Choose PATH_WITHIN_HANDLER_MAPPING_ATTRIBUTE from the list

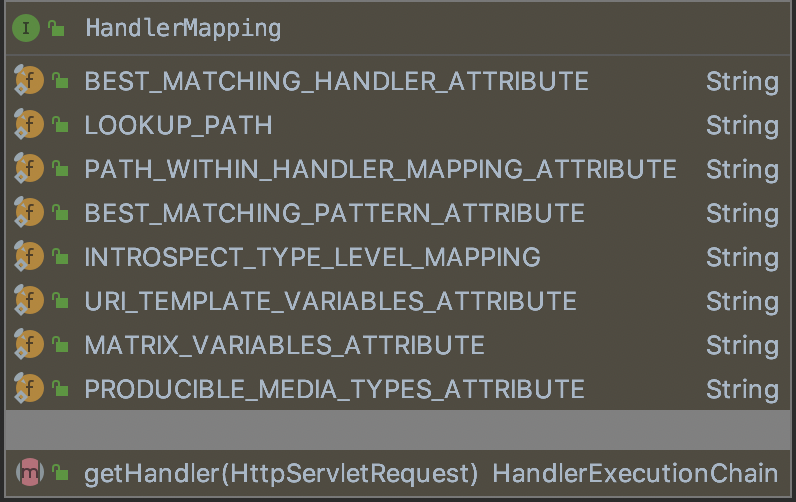[x=380, y=170]
